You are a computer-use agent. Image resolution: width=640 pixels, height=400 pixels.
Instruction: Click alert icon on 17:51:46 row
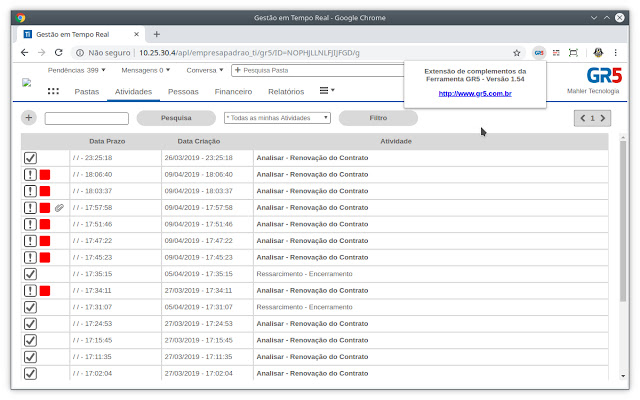pos(30,224)
